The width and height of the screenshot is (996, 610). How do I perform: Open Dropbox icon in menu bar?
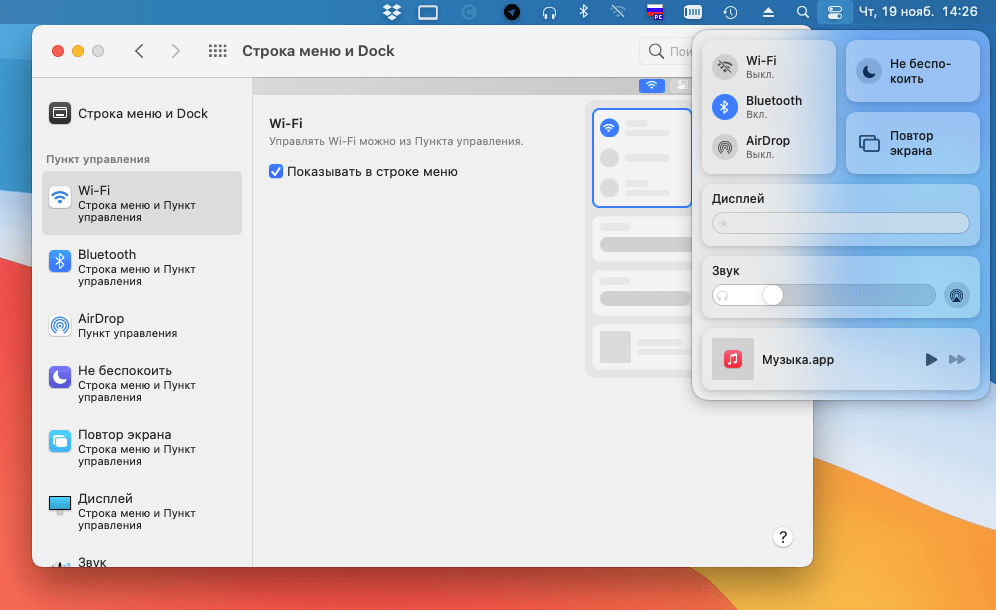(x=392, y=12)
